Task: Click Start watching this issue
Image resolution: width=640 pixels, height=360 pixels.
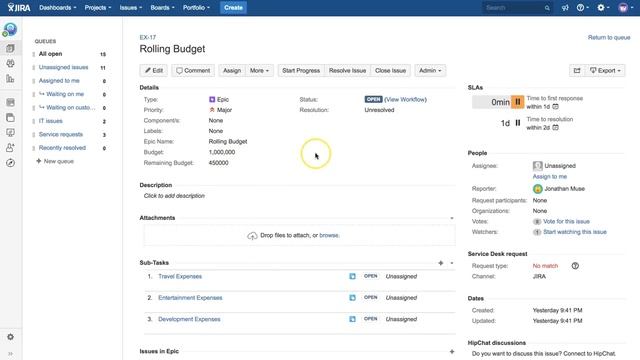Action: pos(575,232)
